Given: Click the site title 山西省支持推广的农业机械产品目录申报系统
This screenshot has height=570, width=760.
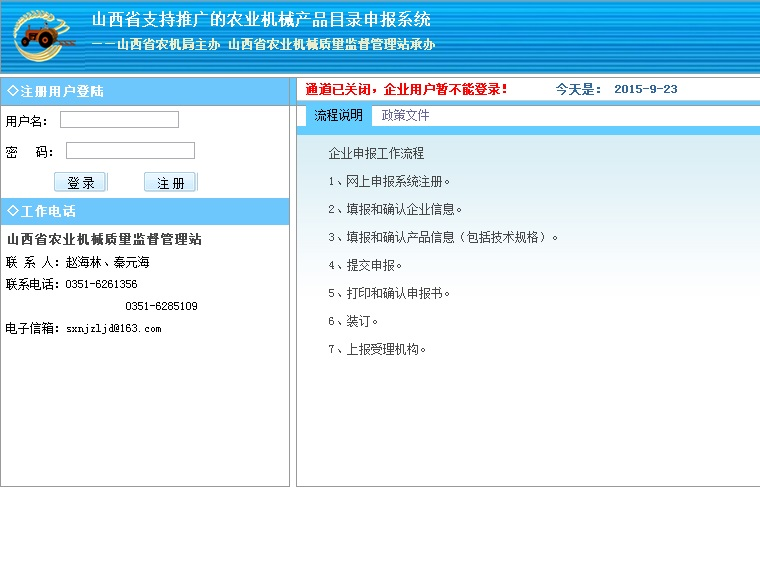Looking at the screenshot, I should click(261, 19).
